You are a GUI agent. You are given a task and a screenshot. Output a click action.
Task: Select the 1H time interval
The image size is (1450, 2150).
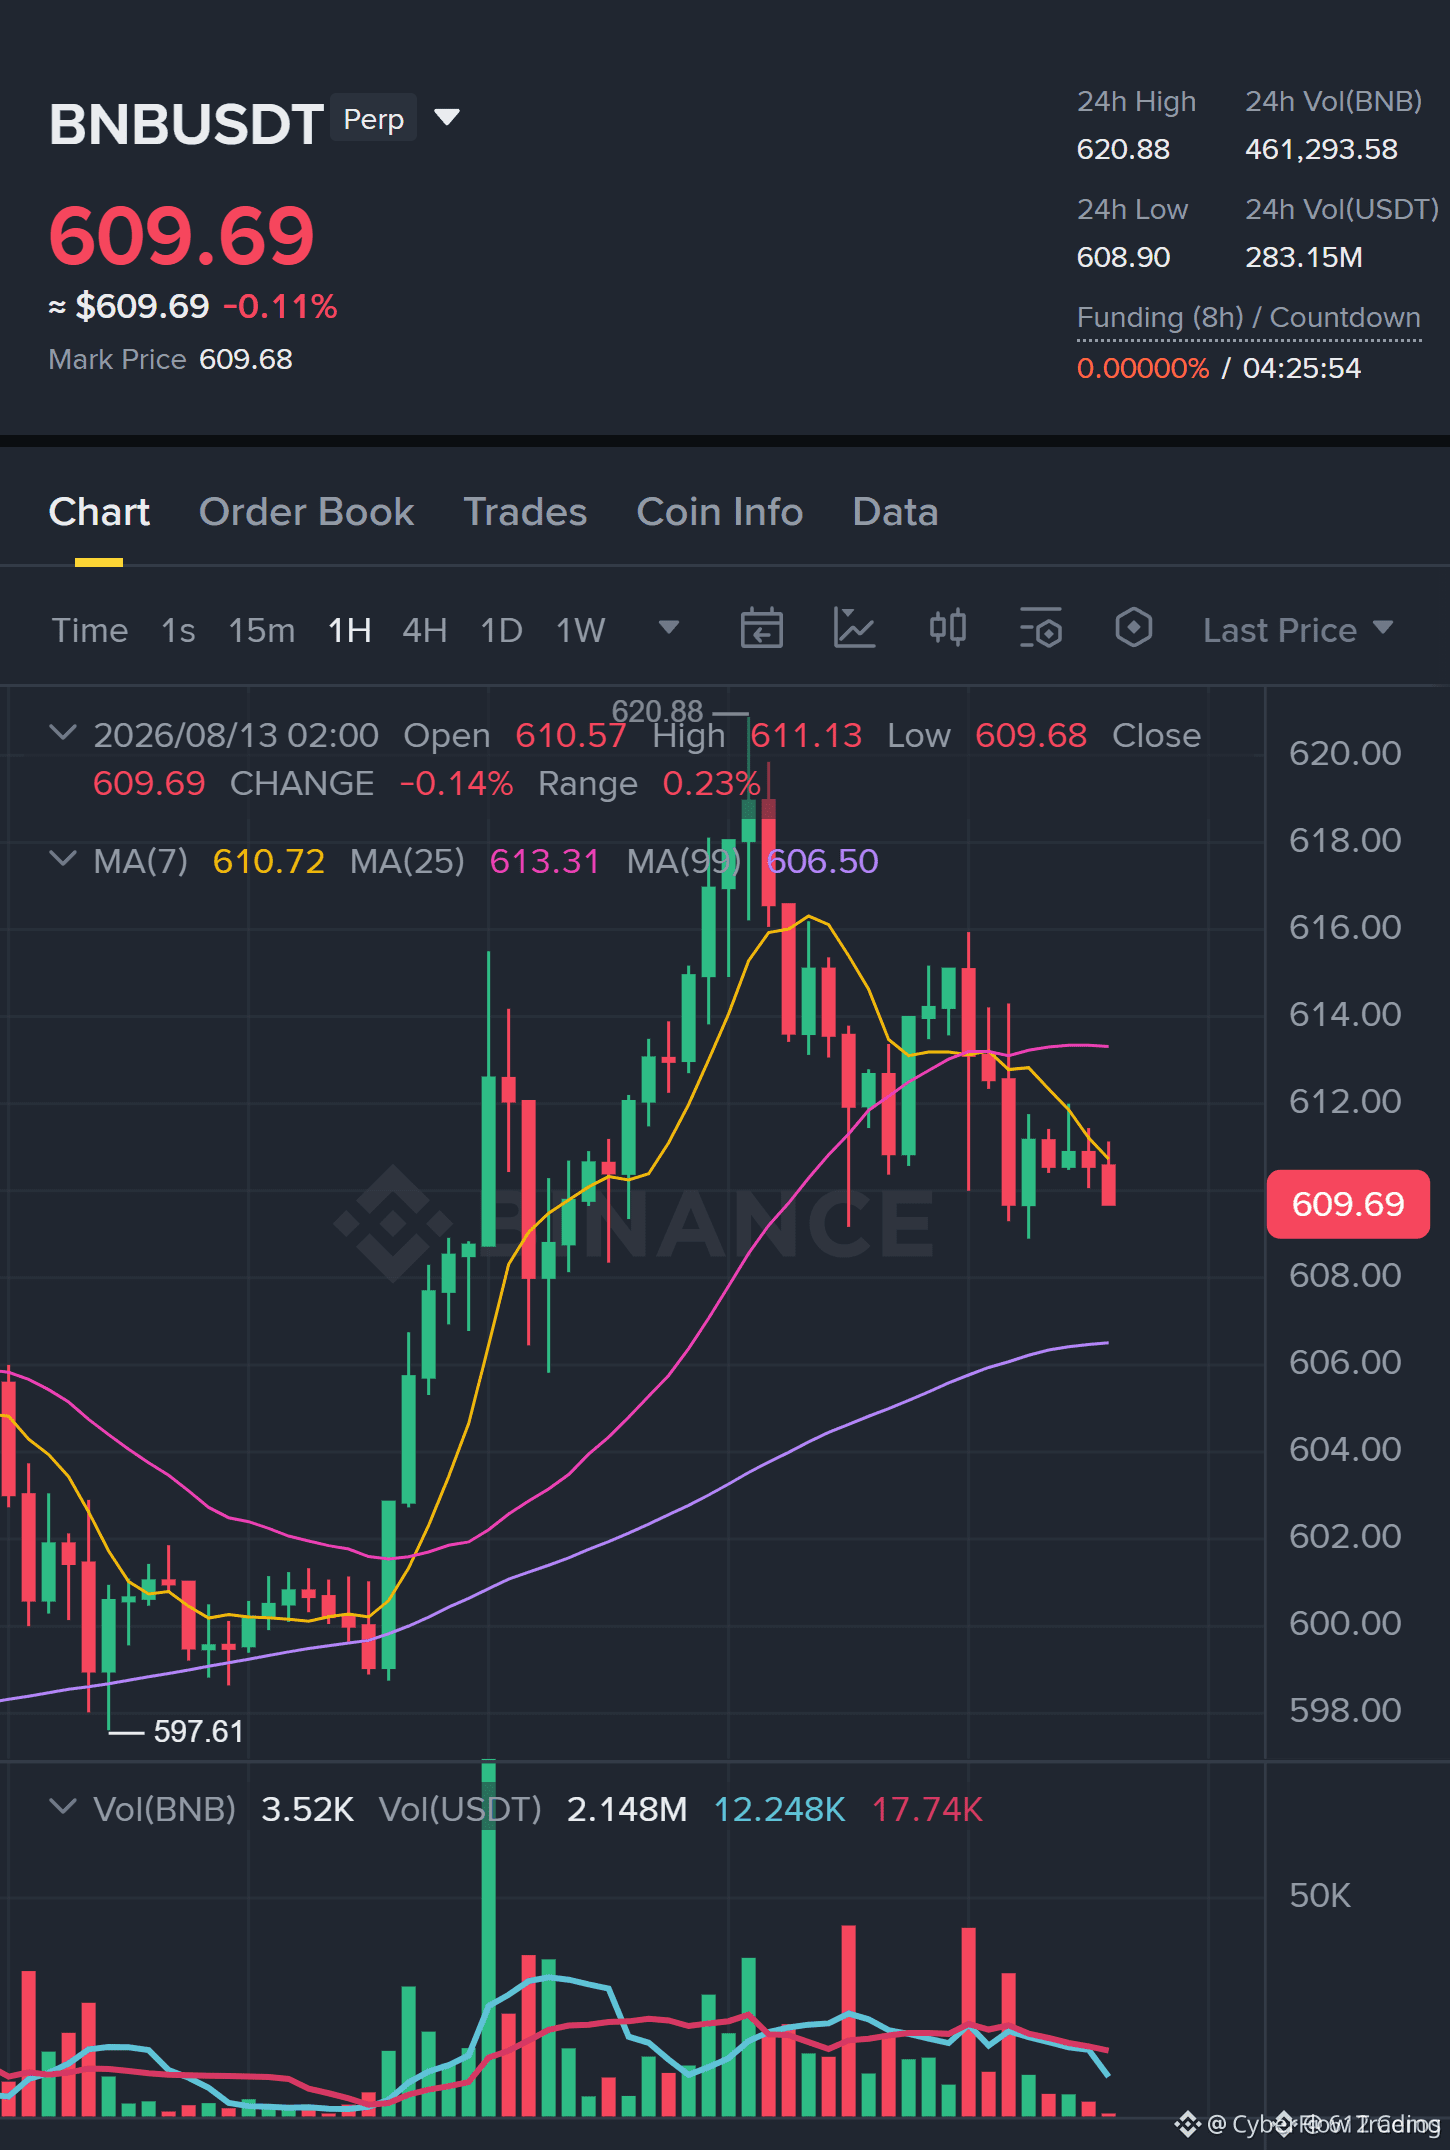click(x=350, y=630)
